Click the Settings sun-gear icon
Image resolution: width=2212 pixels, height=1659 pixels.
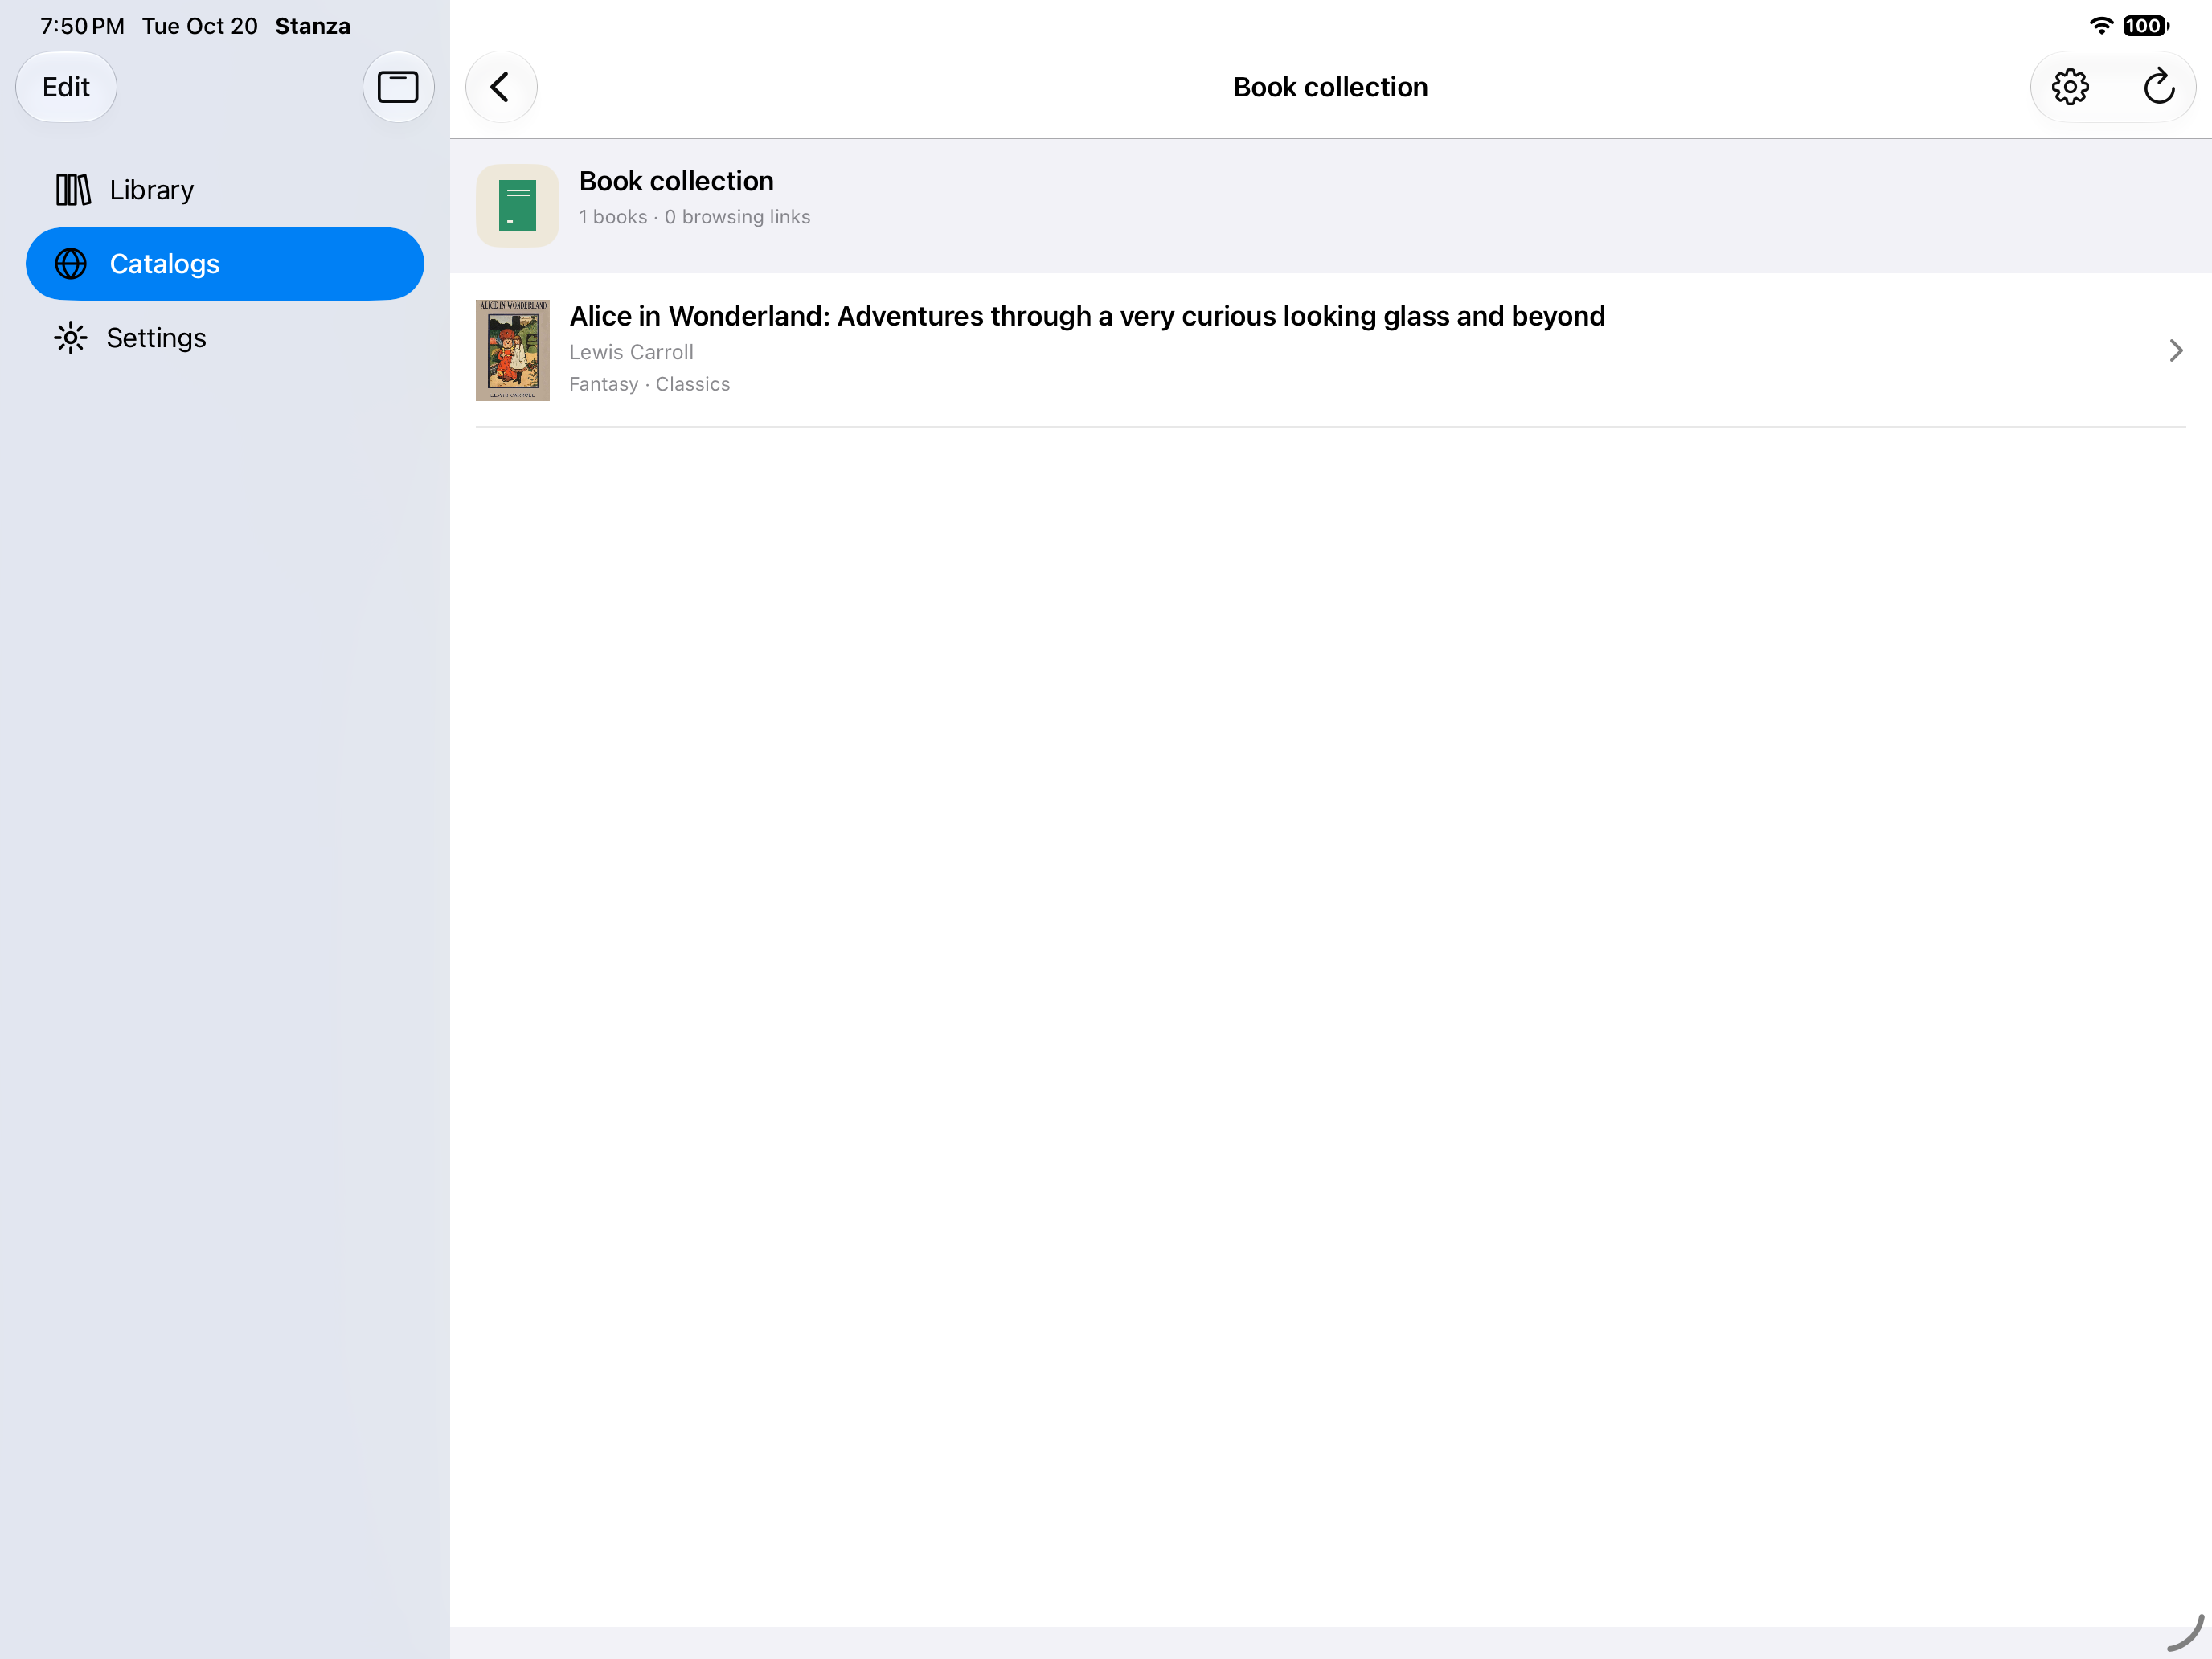coord(70,338)
